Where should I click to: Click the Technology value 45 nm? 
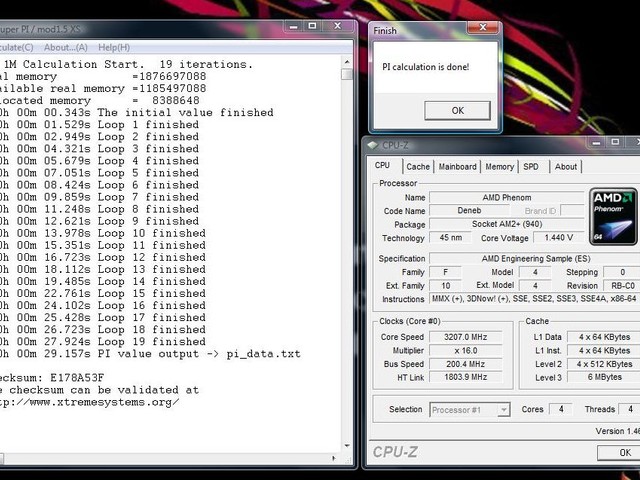click(450, 238)
